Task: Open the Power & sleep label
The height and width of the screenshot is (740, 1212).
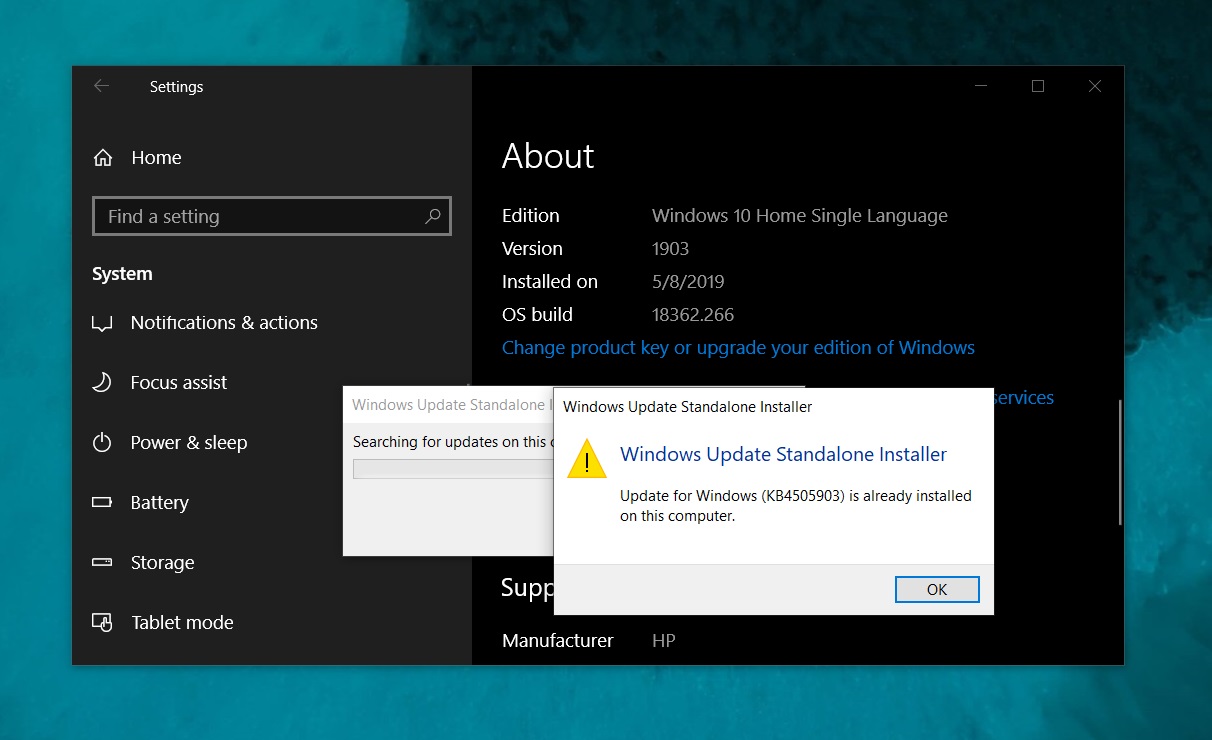Action: click(x=189, y=442)
